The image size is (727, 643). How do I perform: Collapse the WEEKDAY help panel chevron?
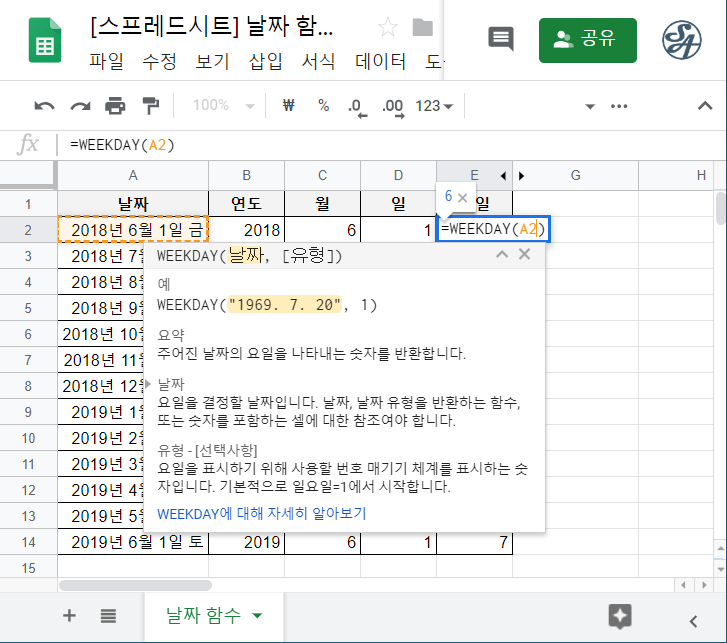click(x=502, y=255)
